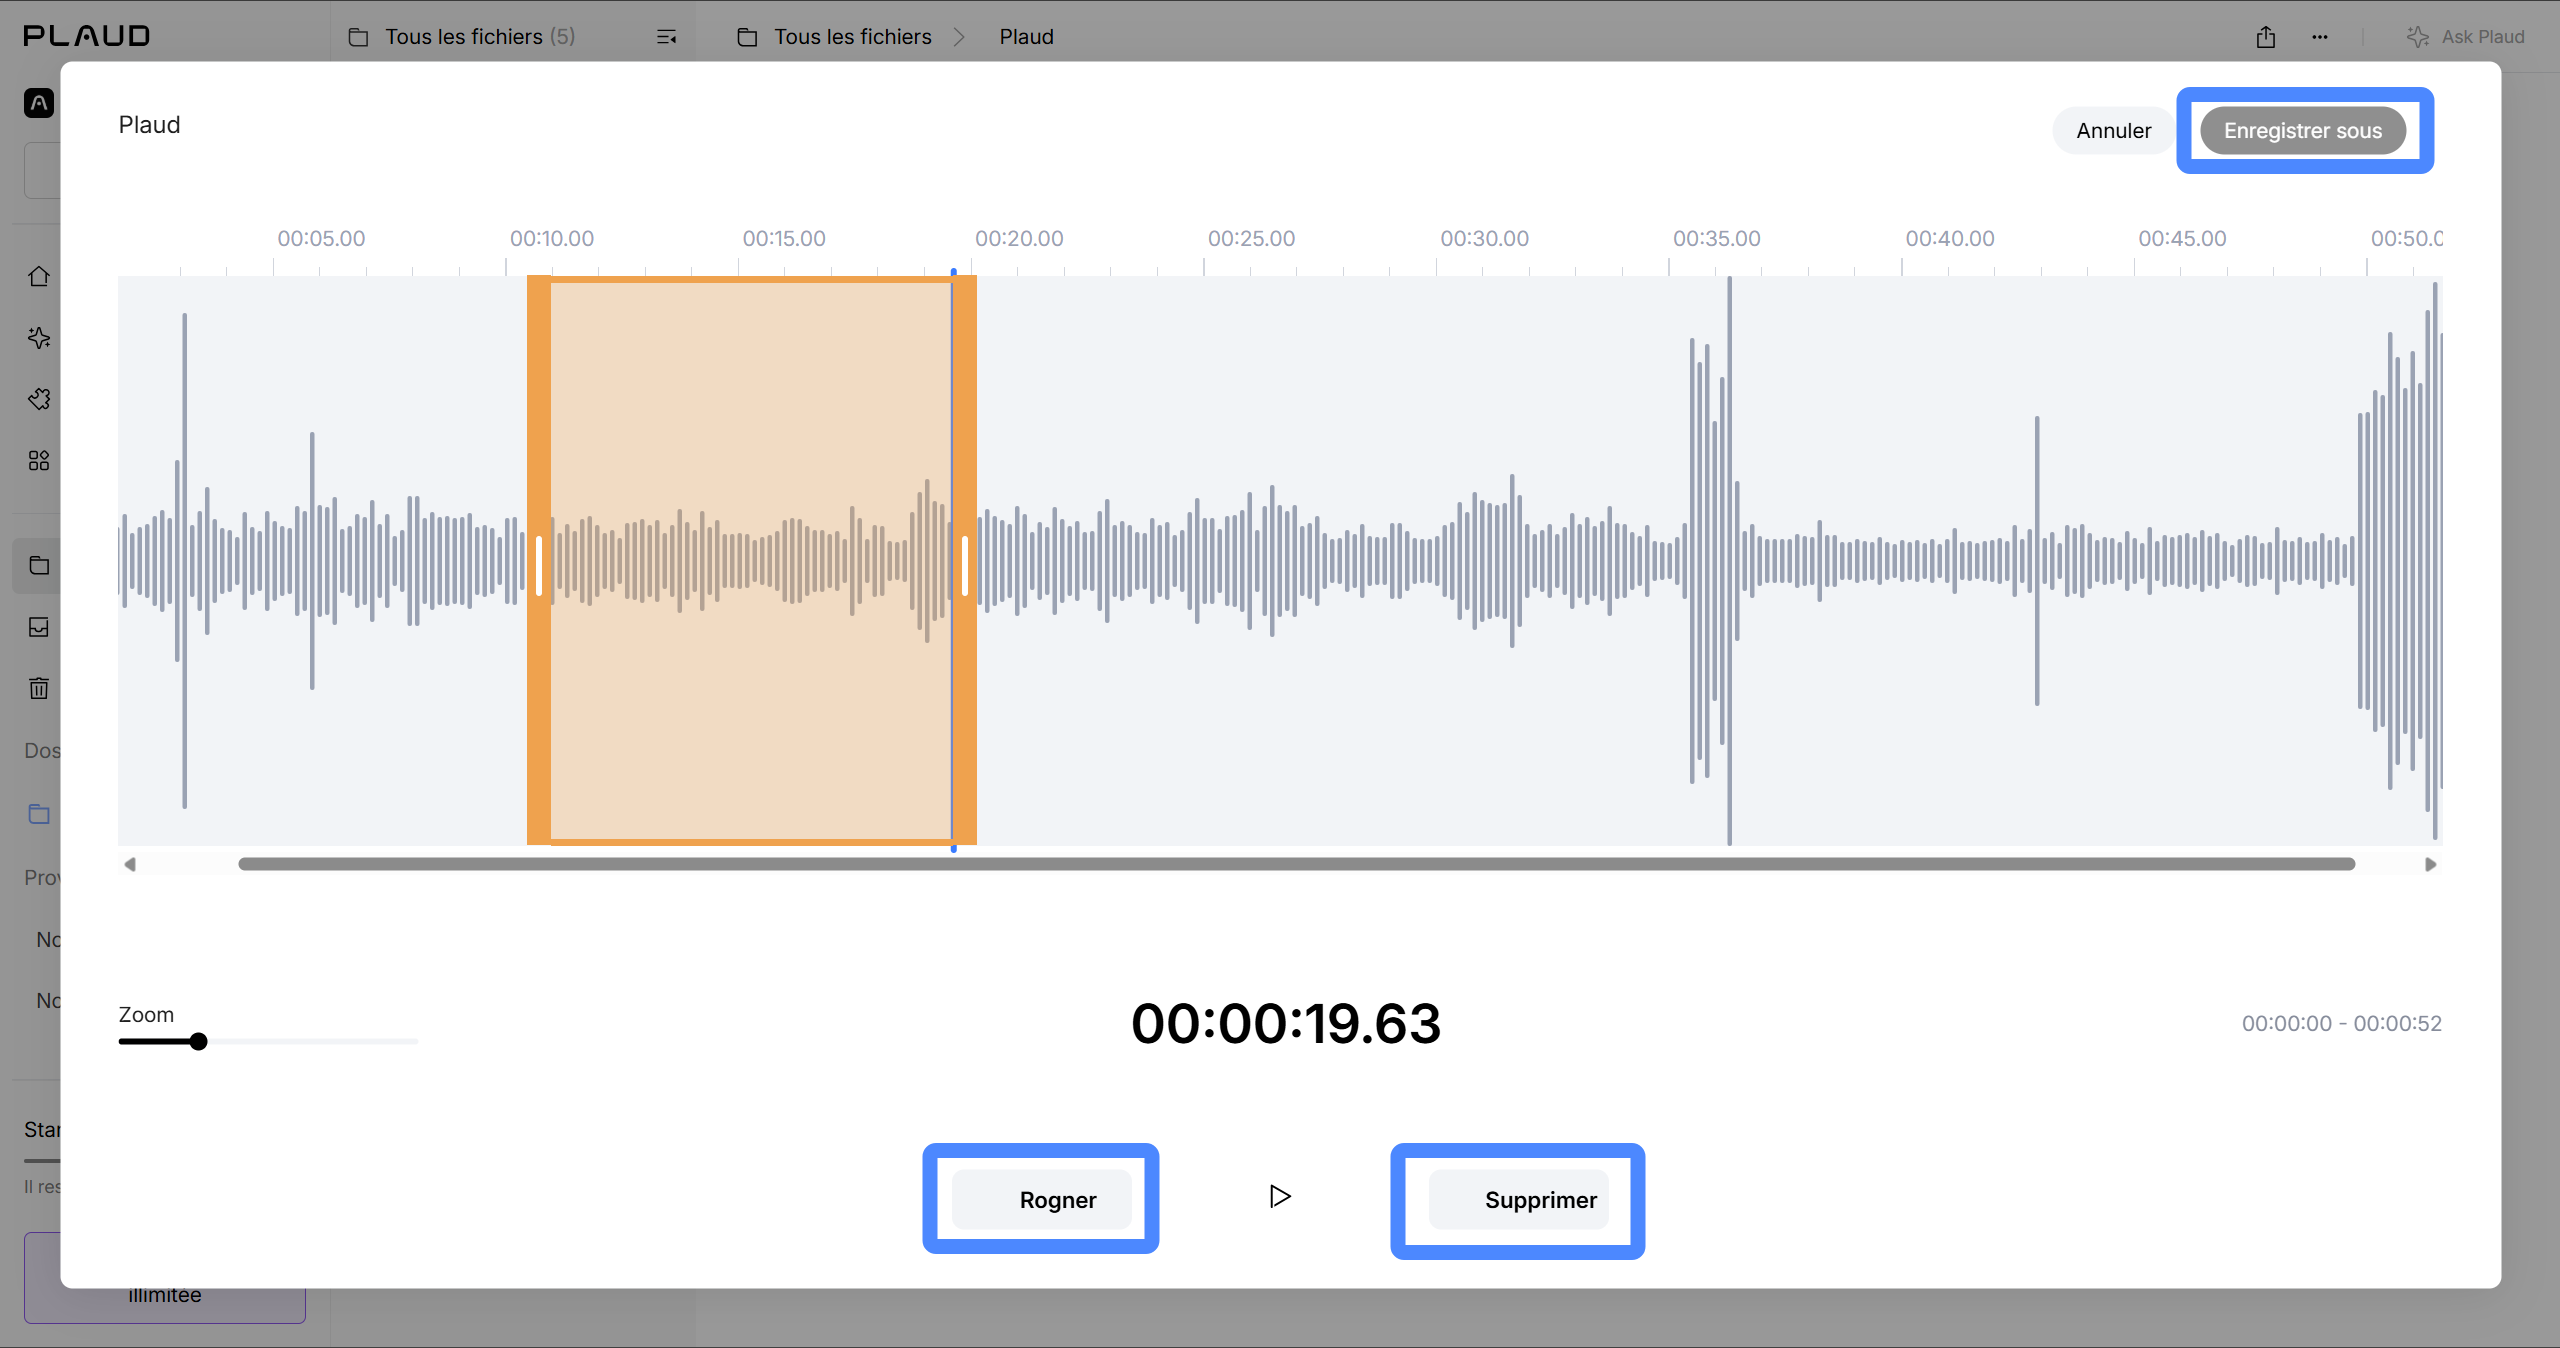The height and width of the screenshot is (1348, 2560).
Task: Click the 00:05.00 ruler mark
Action: (321, 239)
